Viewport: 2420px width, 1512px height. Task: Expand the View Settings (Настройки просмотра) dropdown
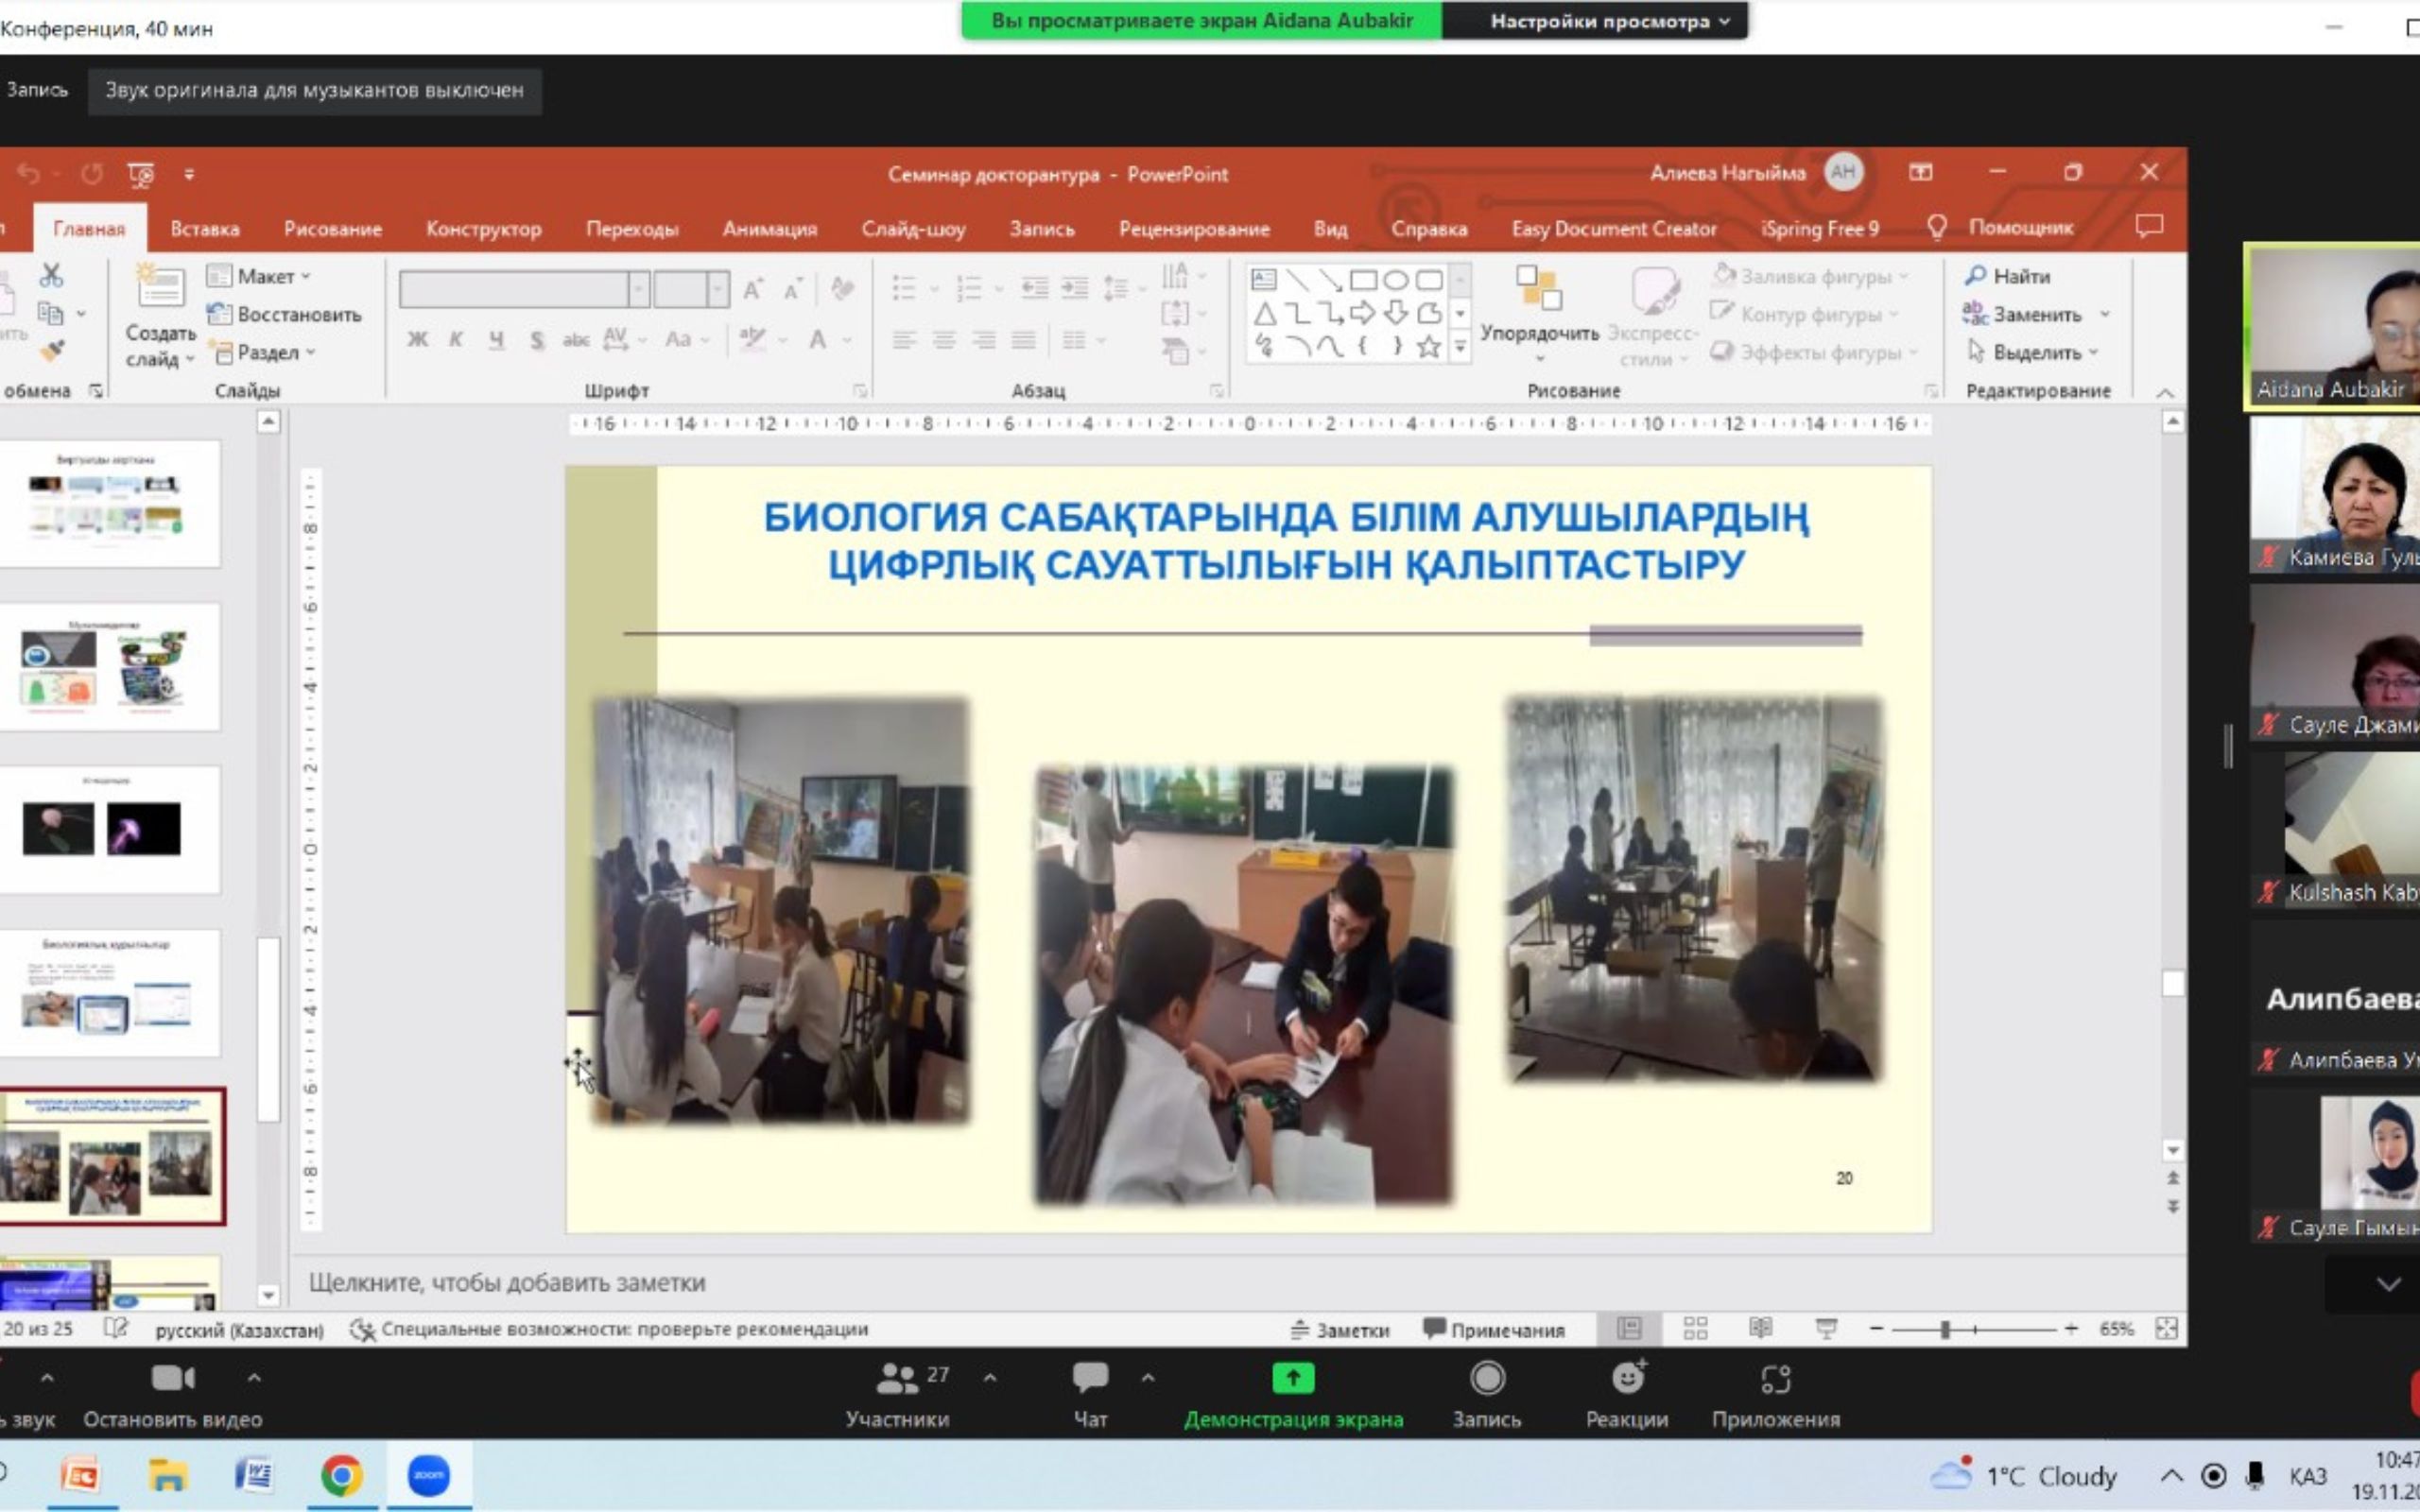(1608, 21)
